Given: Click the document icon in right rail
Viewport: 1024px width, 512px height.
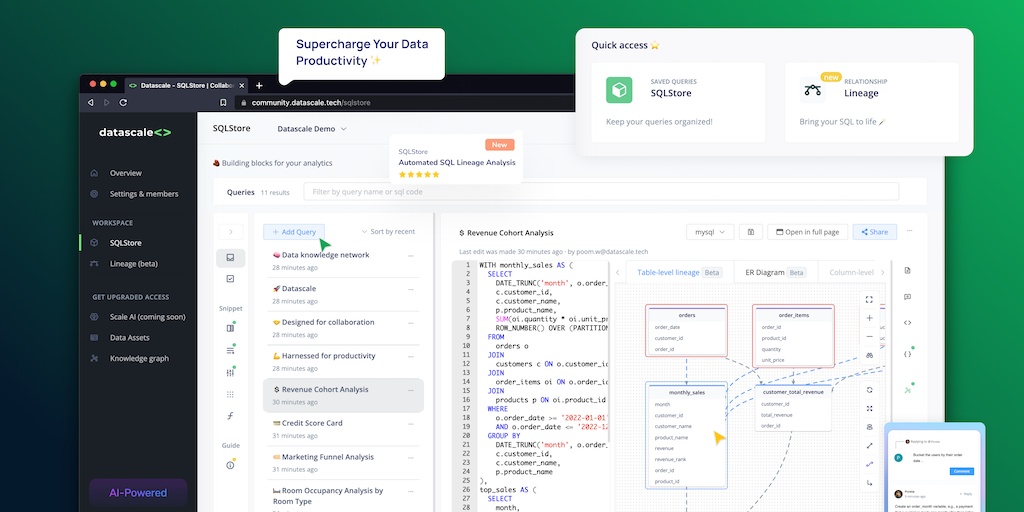Looking at the screenshot, I should [x=907, y=270].
